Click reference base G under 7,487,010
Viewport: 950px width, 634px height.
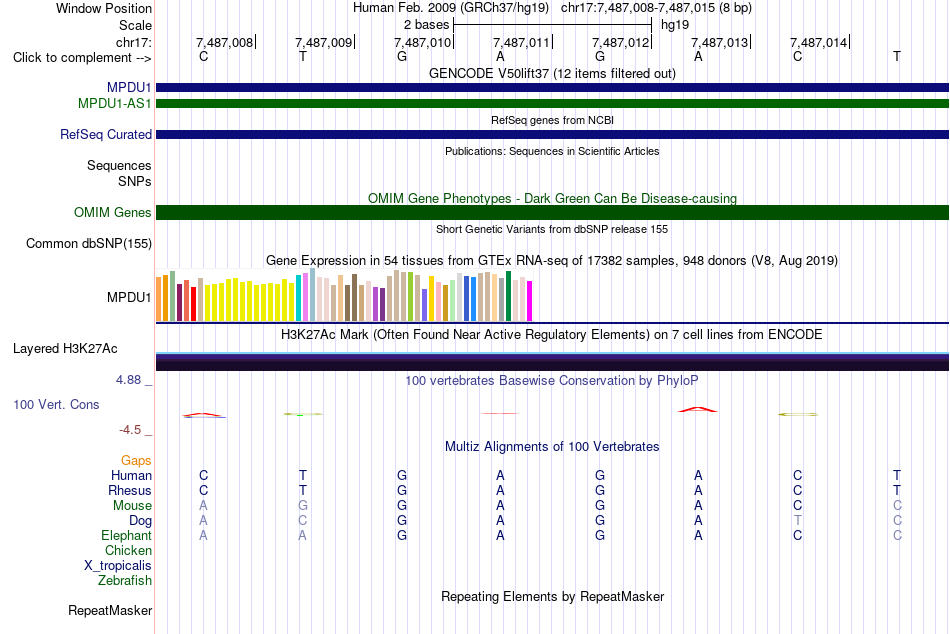tap(402, 56)
